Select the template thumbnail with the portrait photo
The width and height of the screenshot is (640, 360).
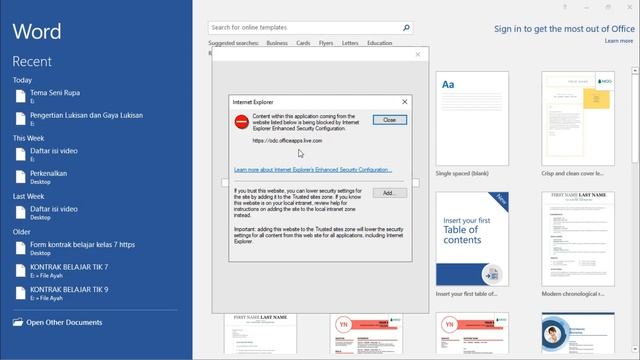578,333
